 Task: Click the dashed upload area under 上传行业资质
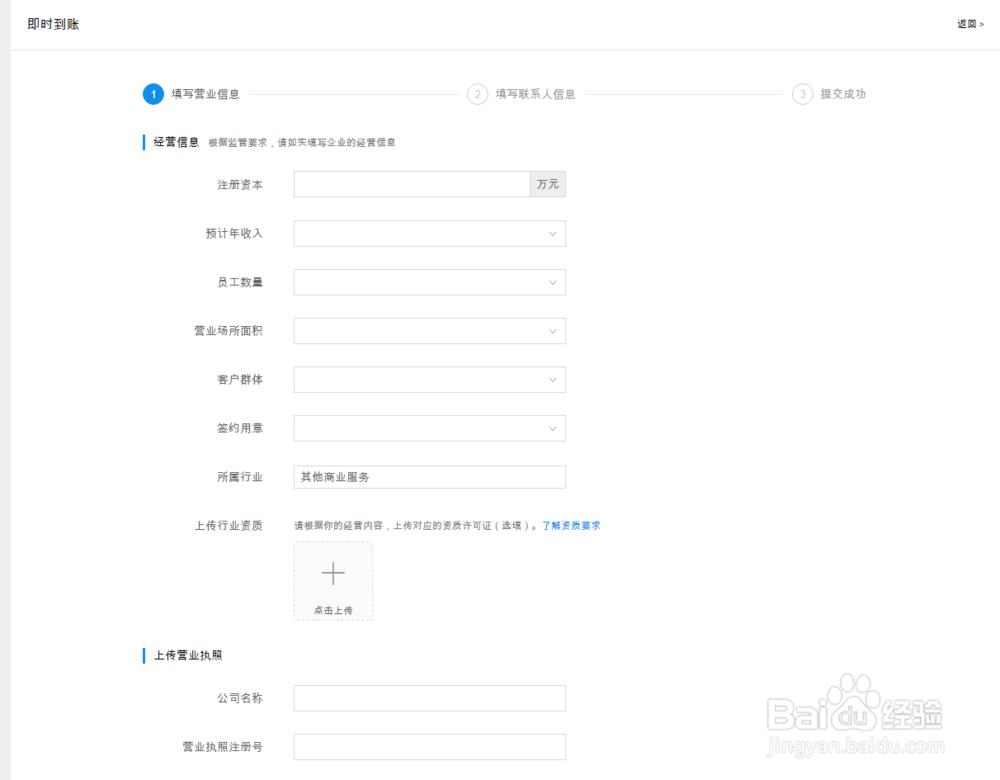point(333,580)
